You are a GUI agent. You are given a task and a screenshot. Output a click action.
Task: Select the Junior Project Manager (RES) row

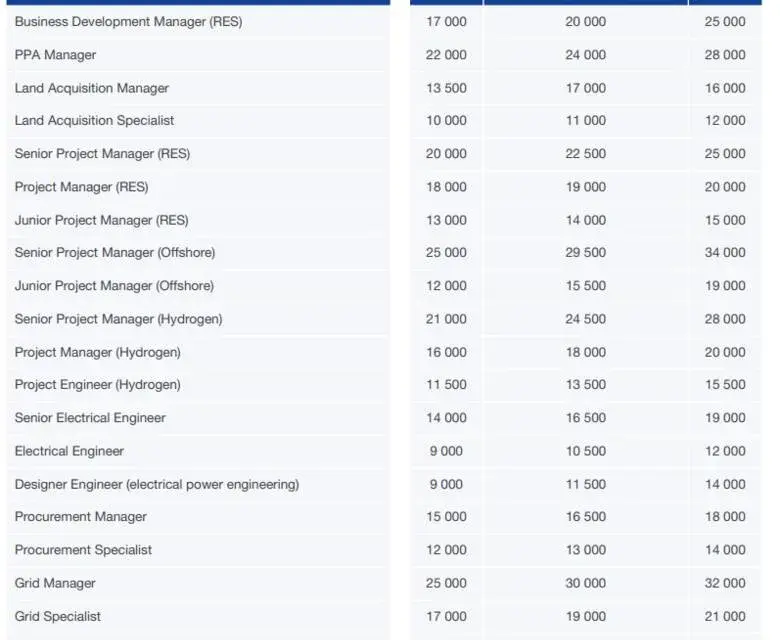pyautogui.click(x=384, y=220)
